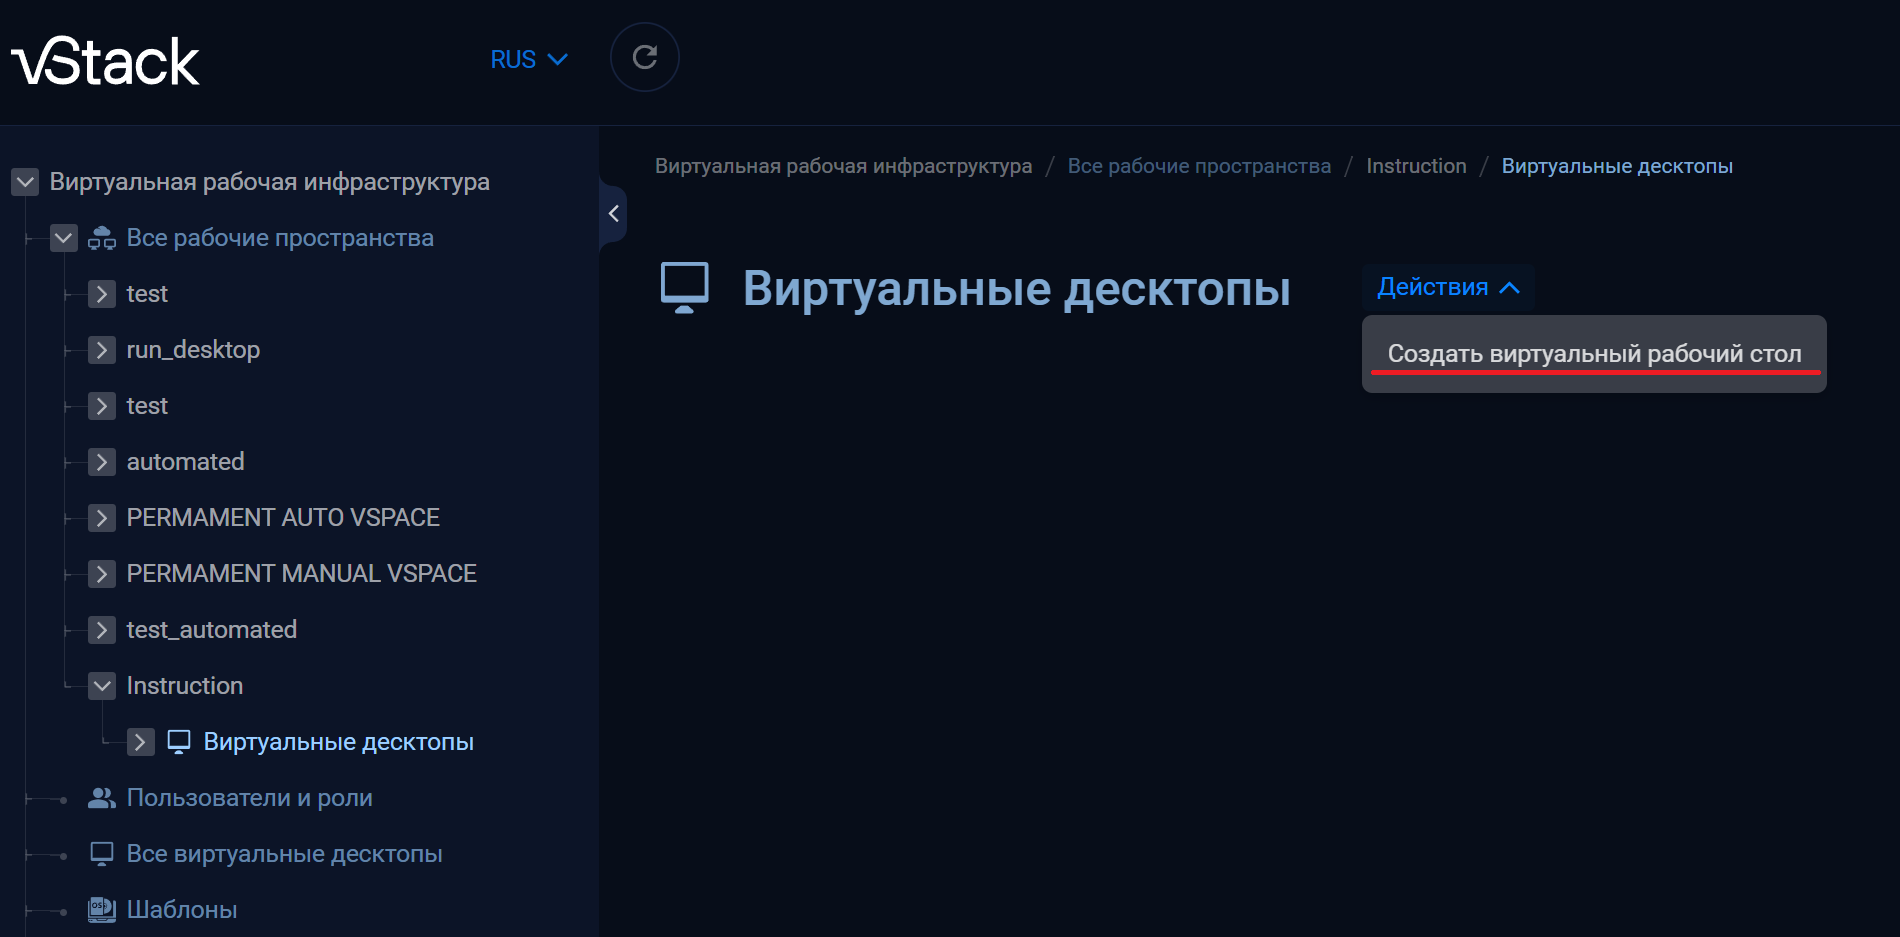Open test_automated workspace in sidebar
1900x937 pixels.
coord(211,630)
